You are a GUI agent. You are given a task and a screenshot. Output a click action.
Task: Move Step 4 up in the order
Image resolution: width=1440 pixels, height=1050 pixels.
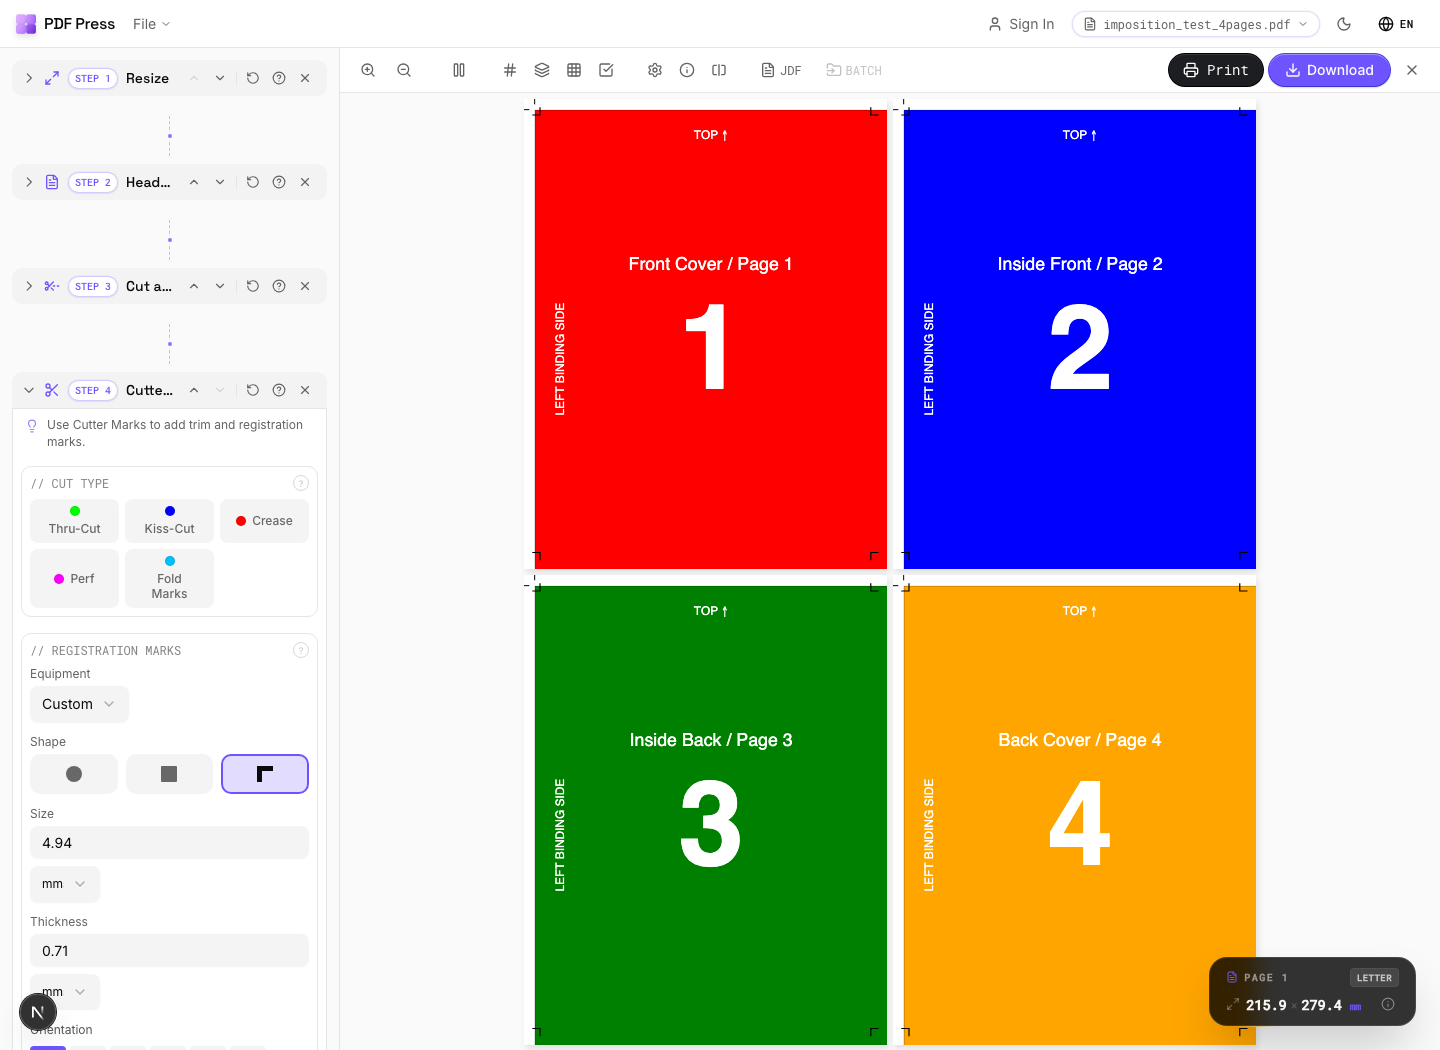[194, 390]
